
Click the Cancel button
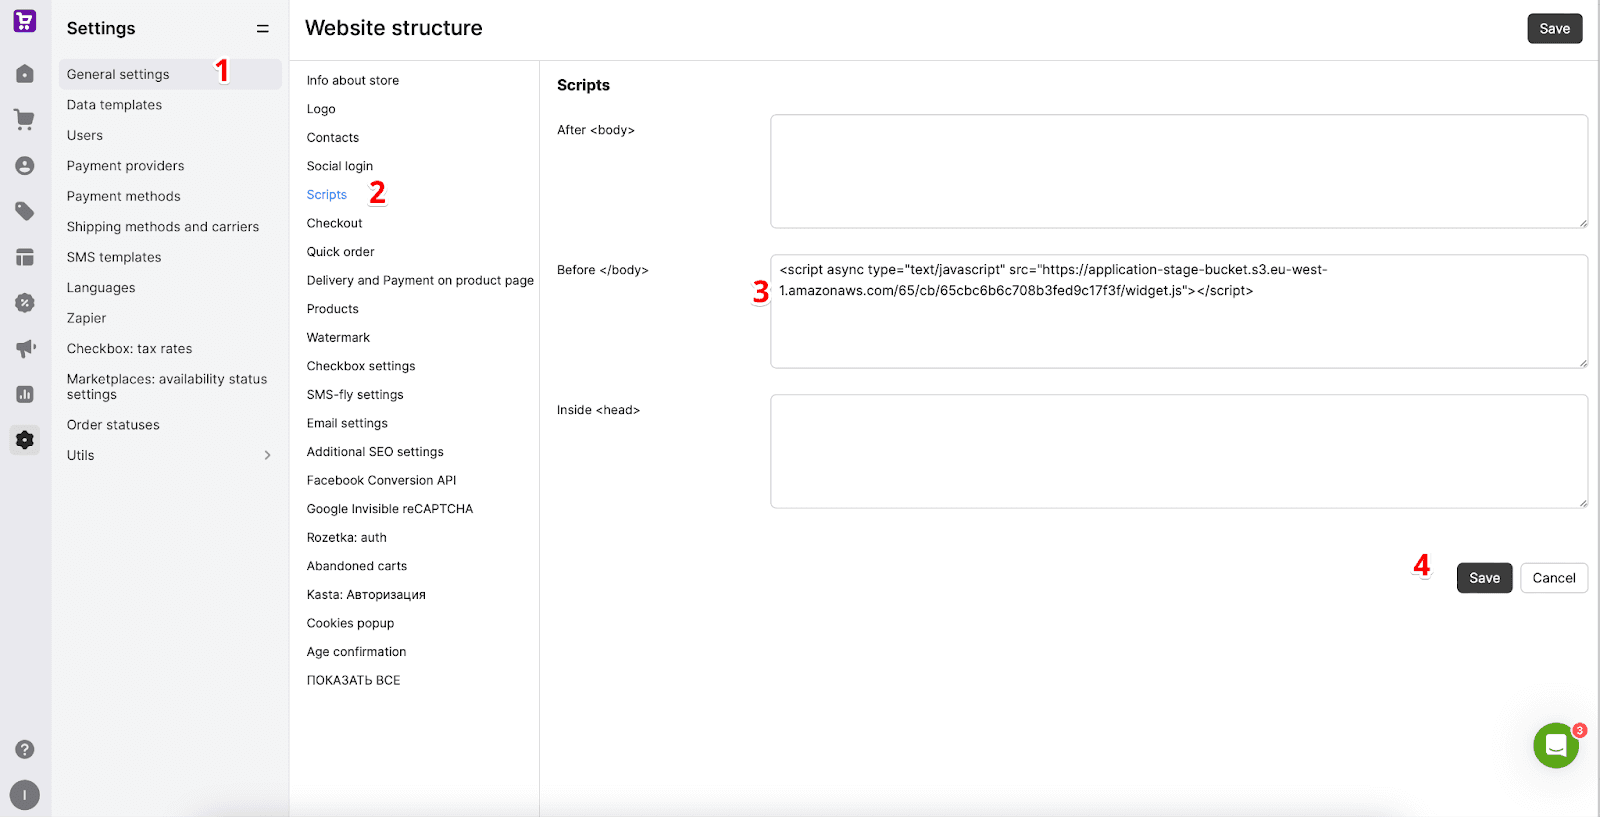(1553, 578)
